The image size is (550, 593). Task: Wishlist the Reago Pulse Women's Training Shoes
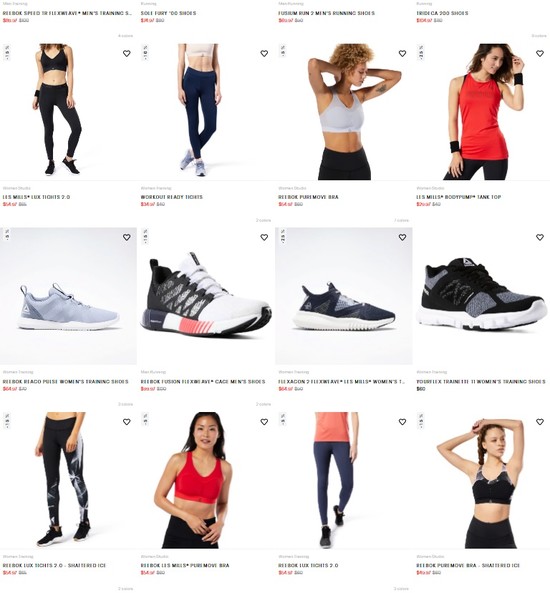[x=126, y=237]
